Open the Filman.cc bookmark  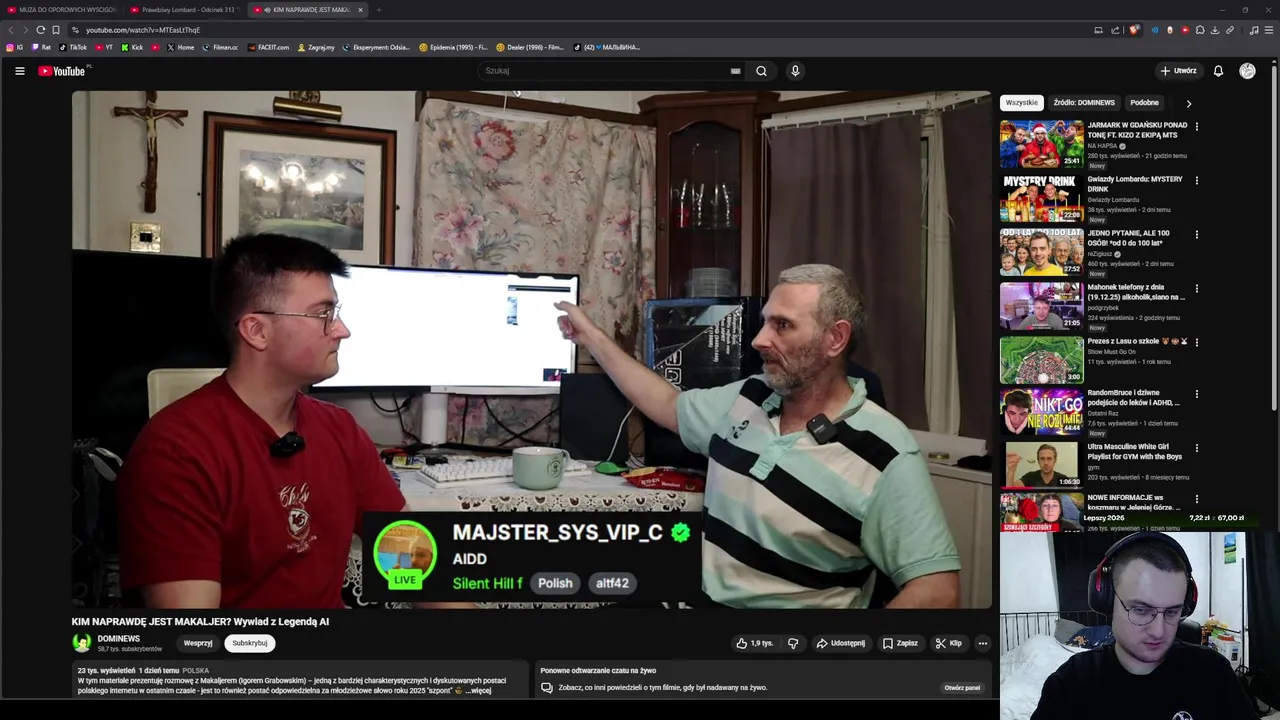tap(221, 47)
